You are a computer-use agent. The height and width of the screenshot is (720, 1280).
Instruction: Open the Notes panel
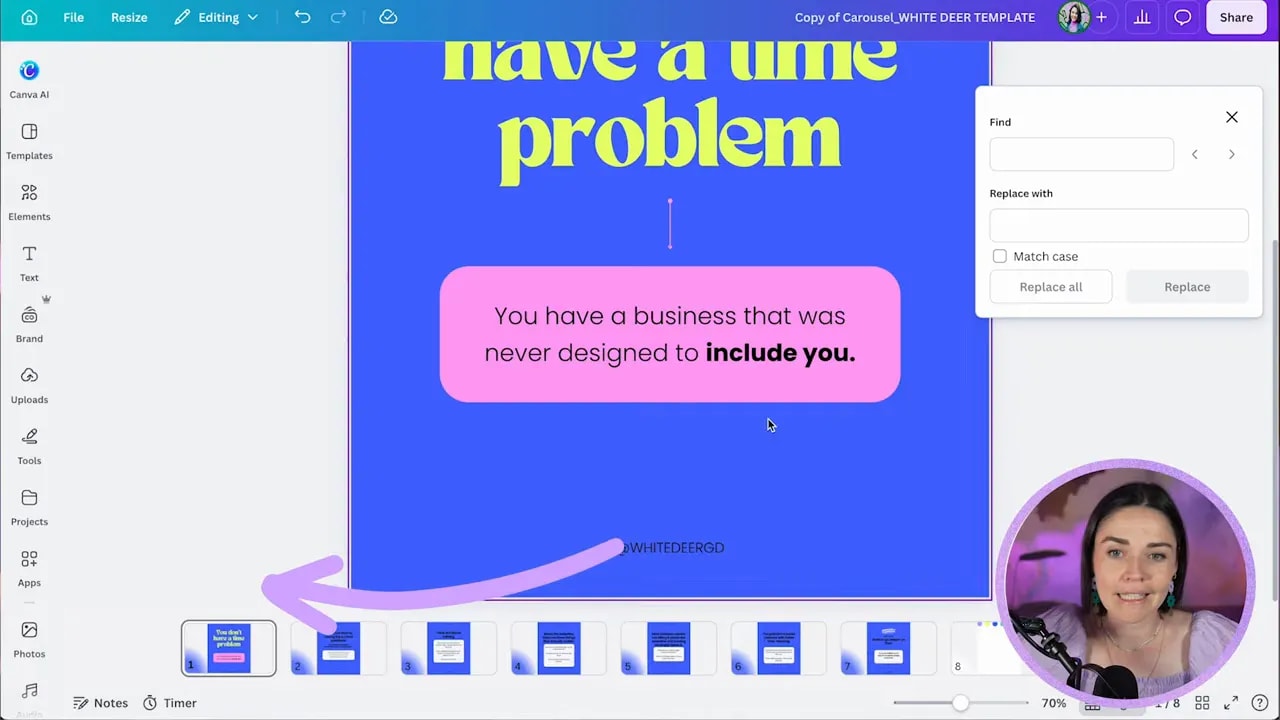(101, 703)
